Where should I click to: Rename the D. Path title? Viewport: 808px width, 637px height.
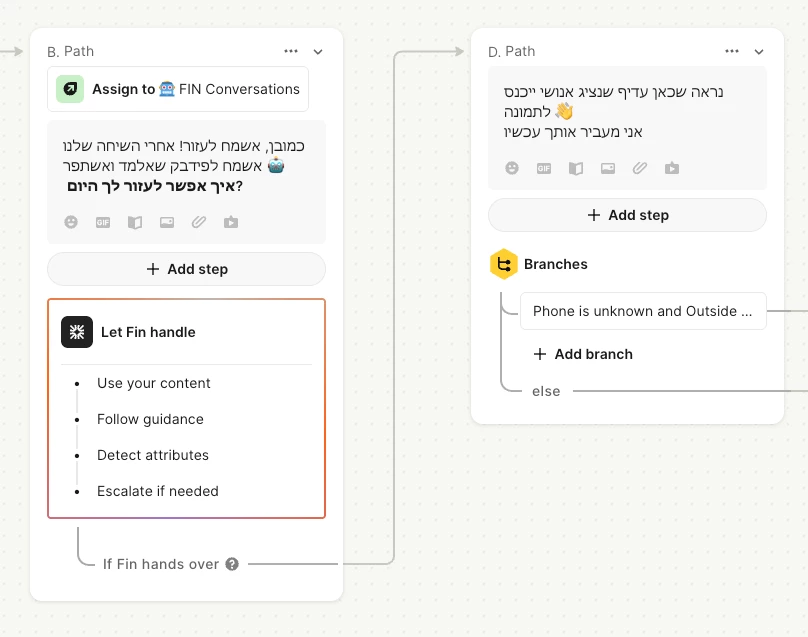pyautogui.click(x=512, y=52)
